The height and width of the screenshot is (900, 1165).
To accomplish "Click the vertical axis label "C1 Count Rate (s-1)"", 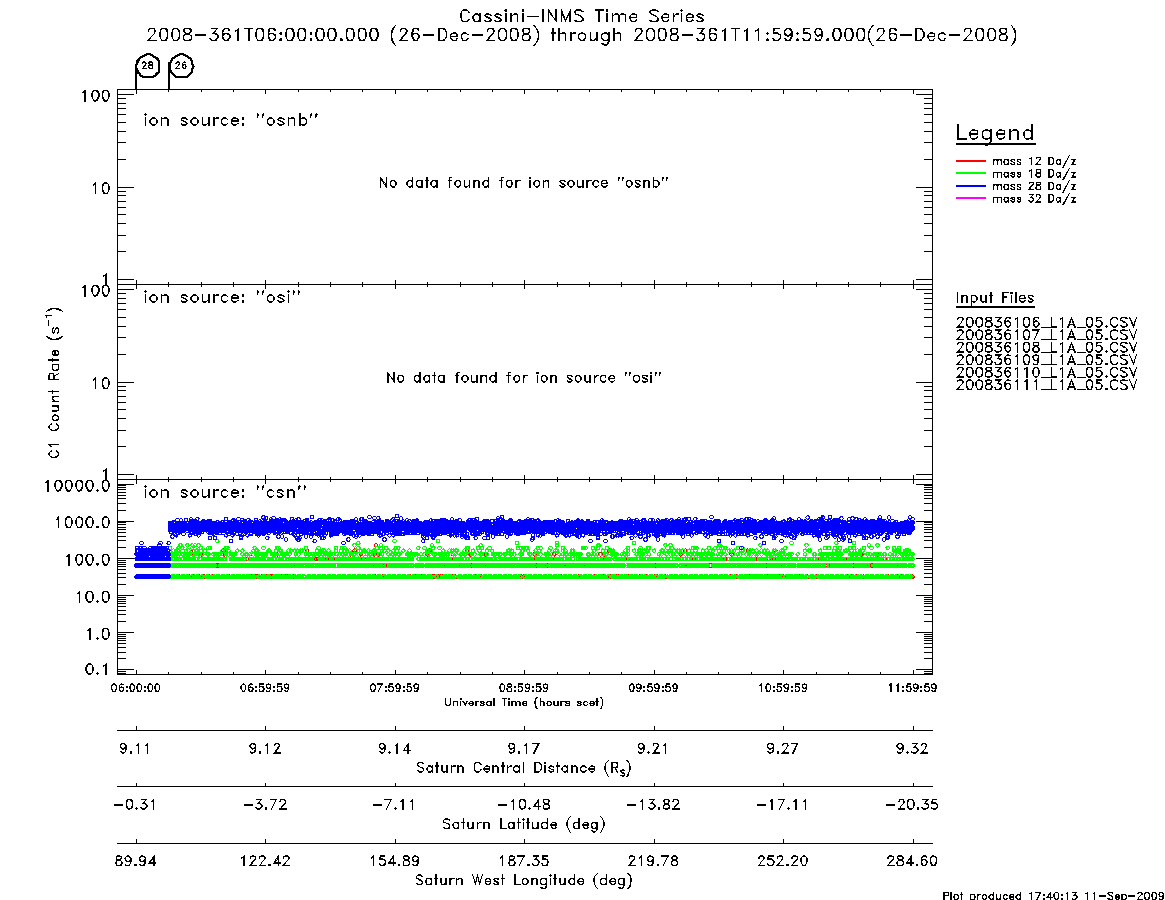I will [x=54, y=381].
